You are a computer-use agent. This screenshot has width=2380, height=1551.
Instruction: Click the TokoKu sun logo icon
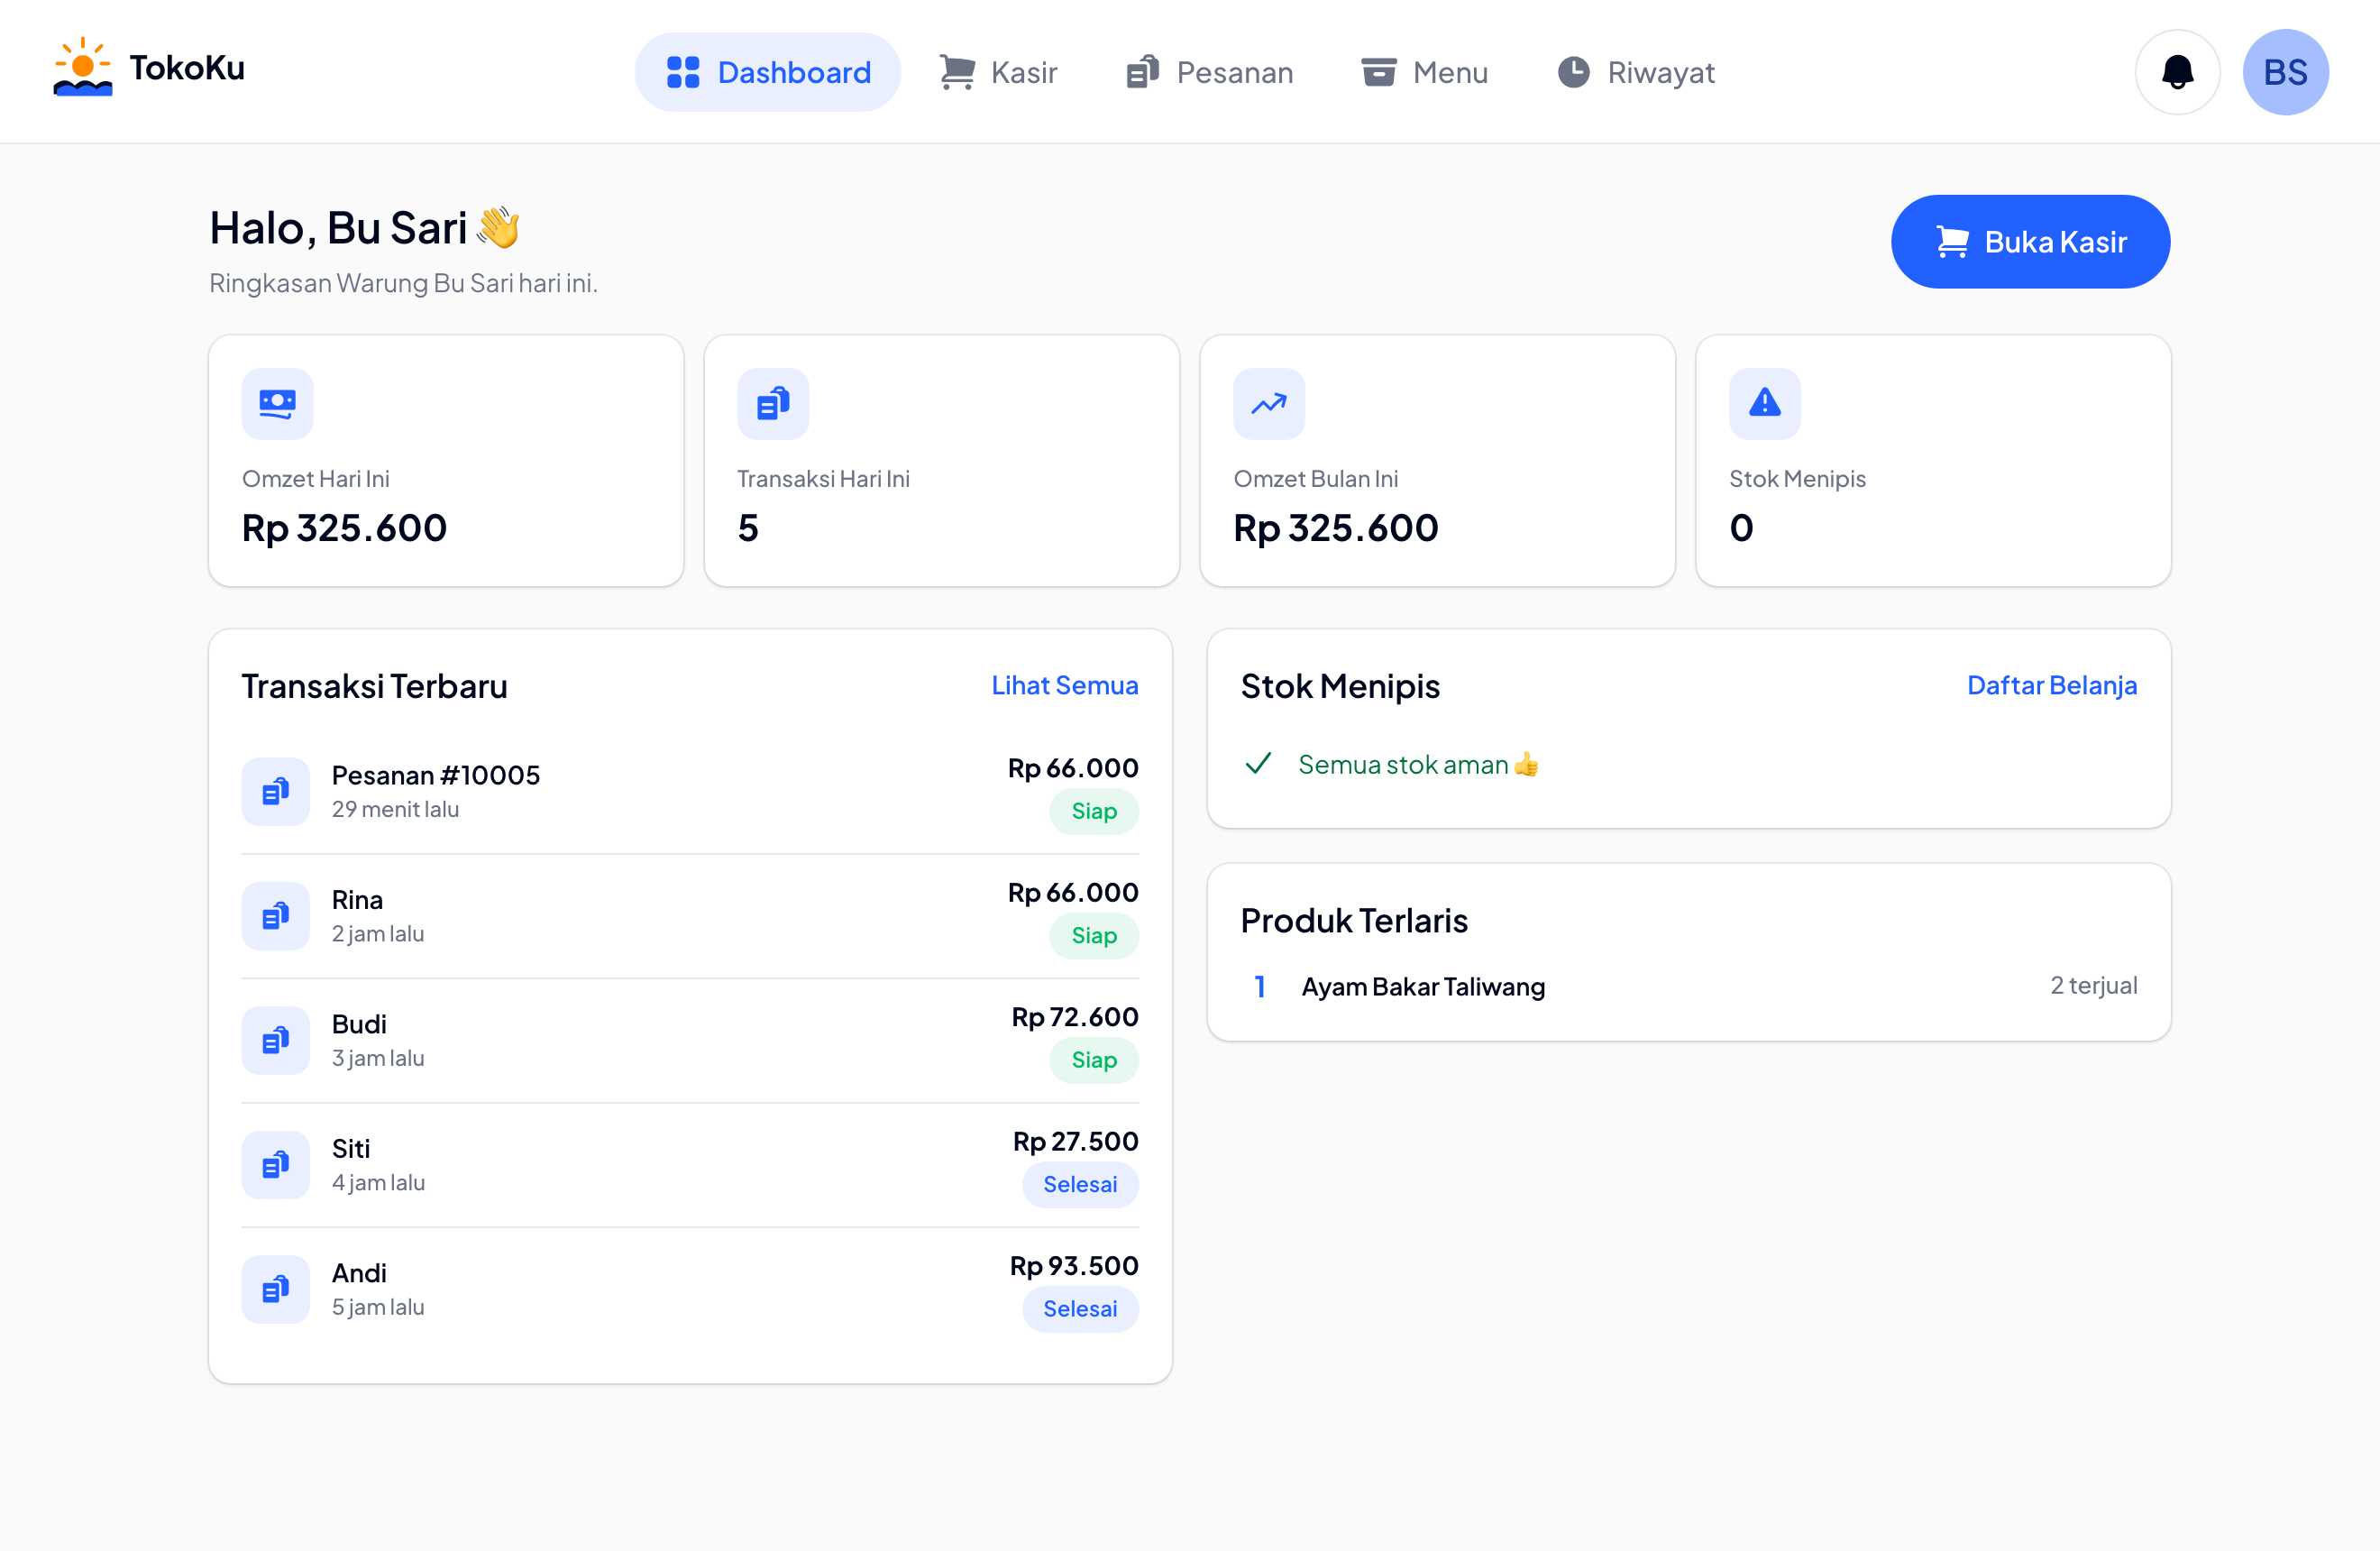pos(82,67)
